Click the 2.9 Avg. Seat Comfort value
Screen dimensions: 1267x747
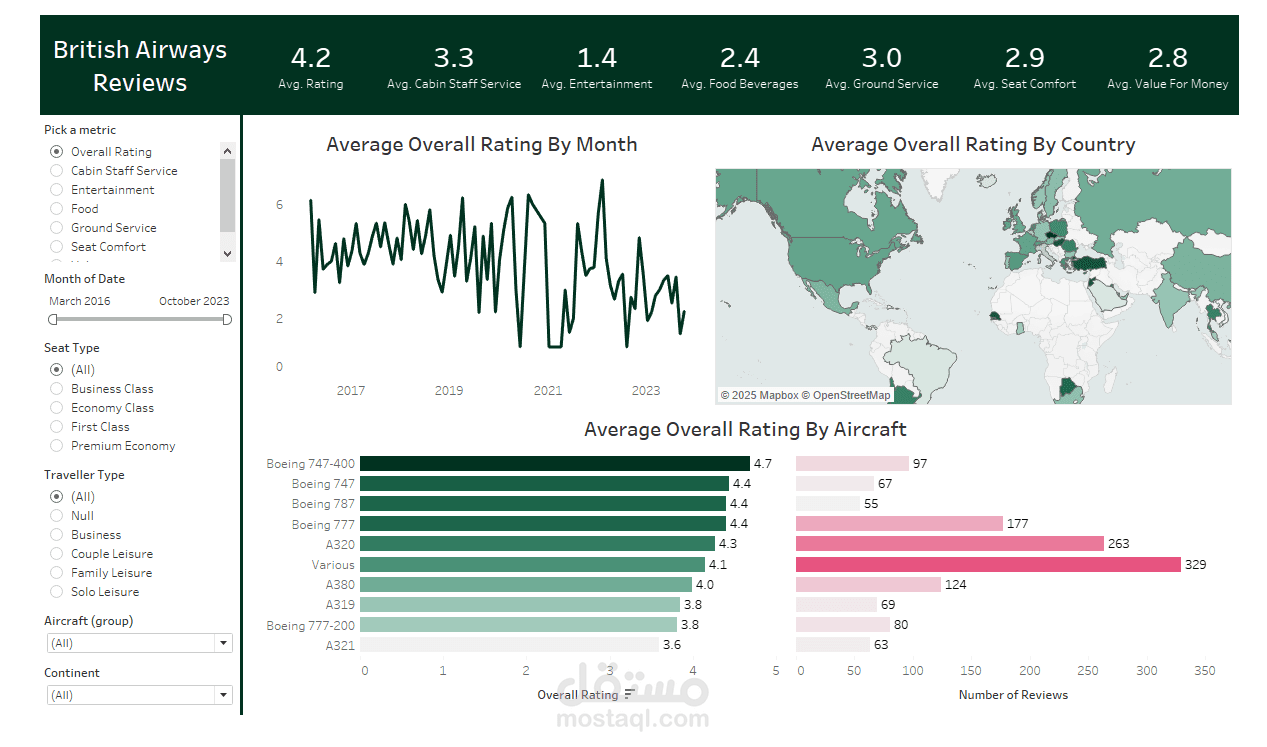pos(1025,58)
